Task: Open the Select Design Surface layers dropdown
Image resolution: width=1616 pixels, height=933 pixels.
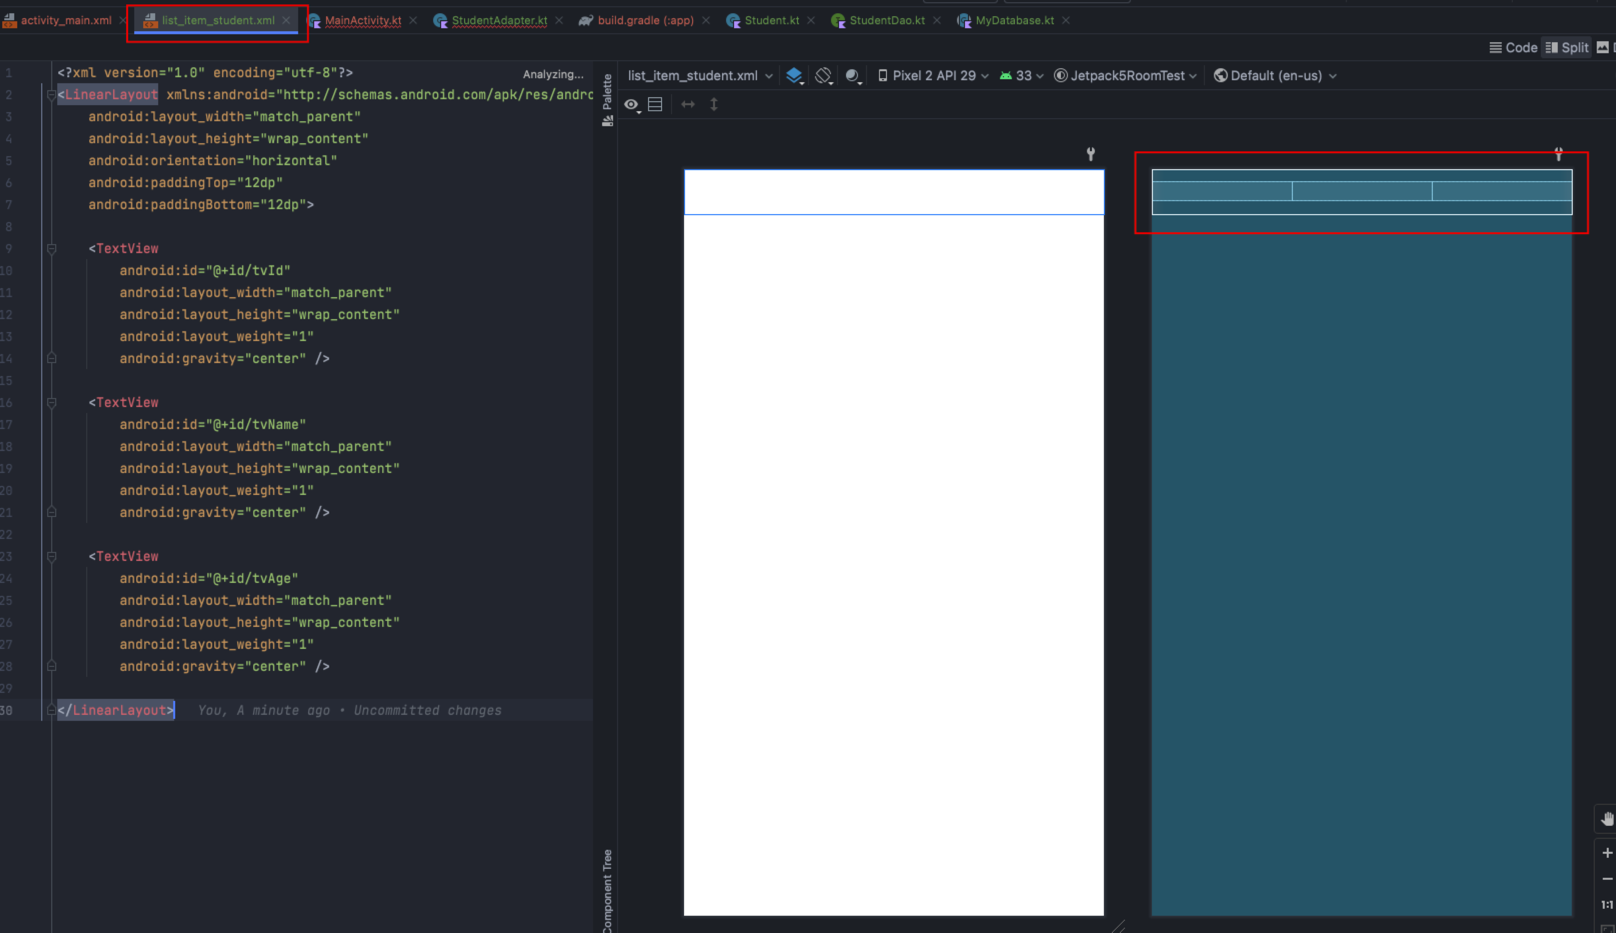Action: coord(795,75)
